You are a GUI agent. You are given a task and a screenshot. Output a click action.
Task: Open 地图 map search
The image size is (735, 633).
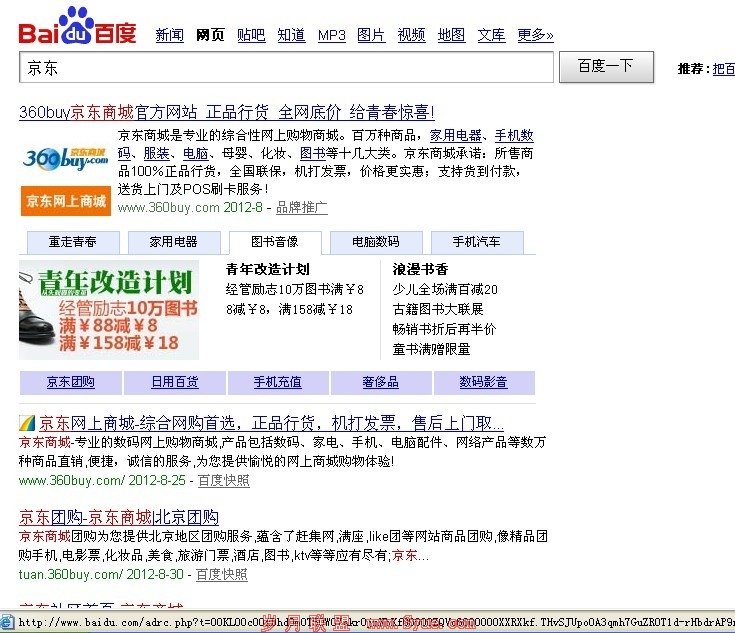click(451, 35)
